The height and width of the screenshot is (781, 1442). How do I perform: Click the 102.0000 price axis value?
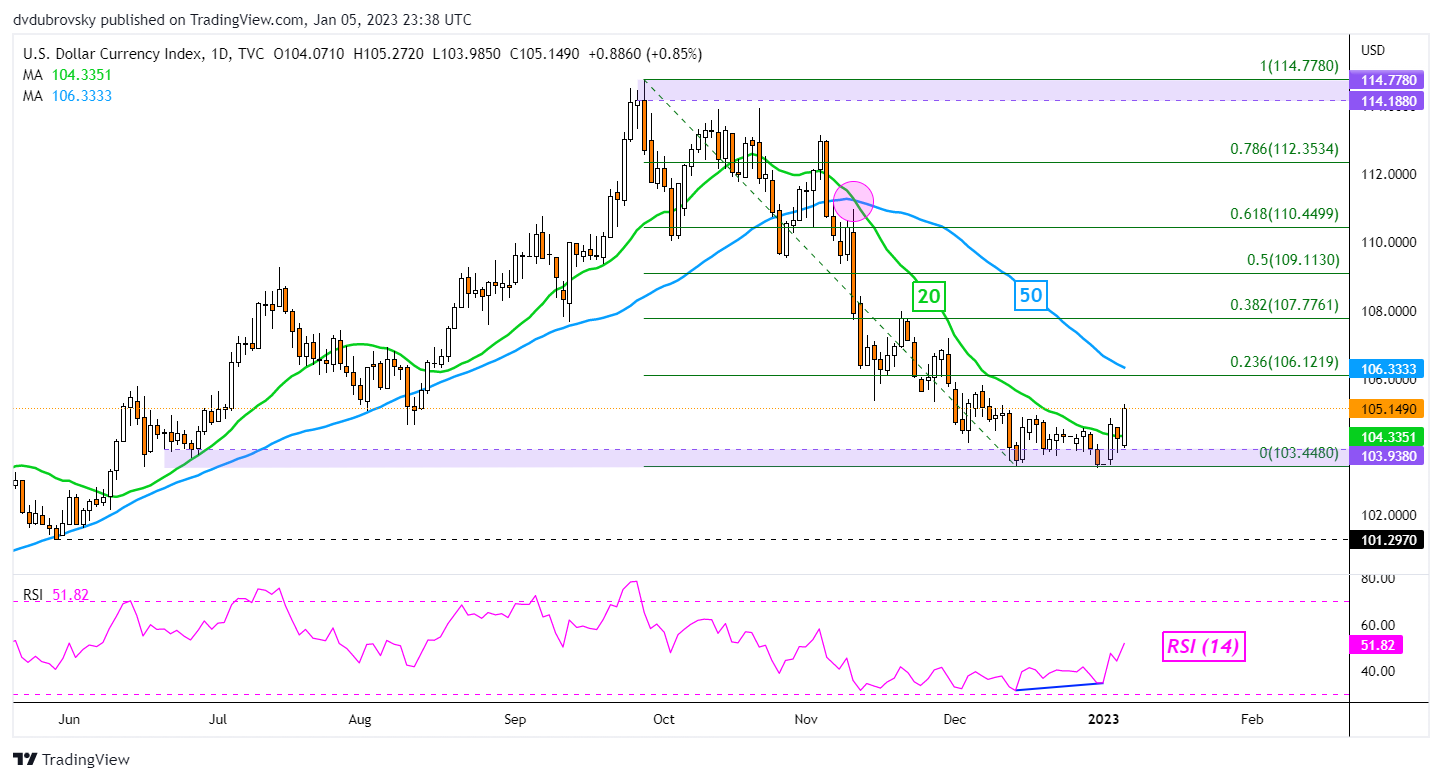click(x=1387, y=516)
